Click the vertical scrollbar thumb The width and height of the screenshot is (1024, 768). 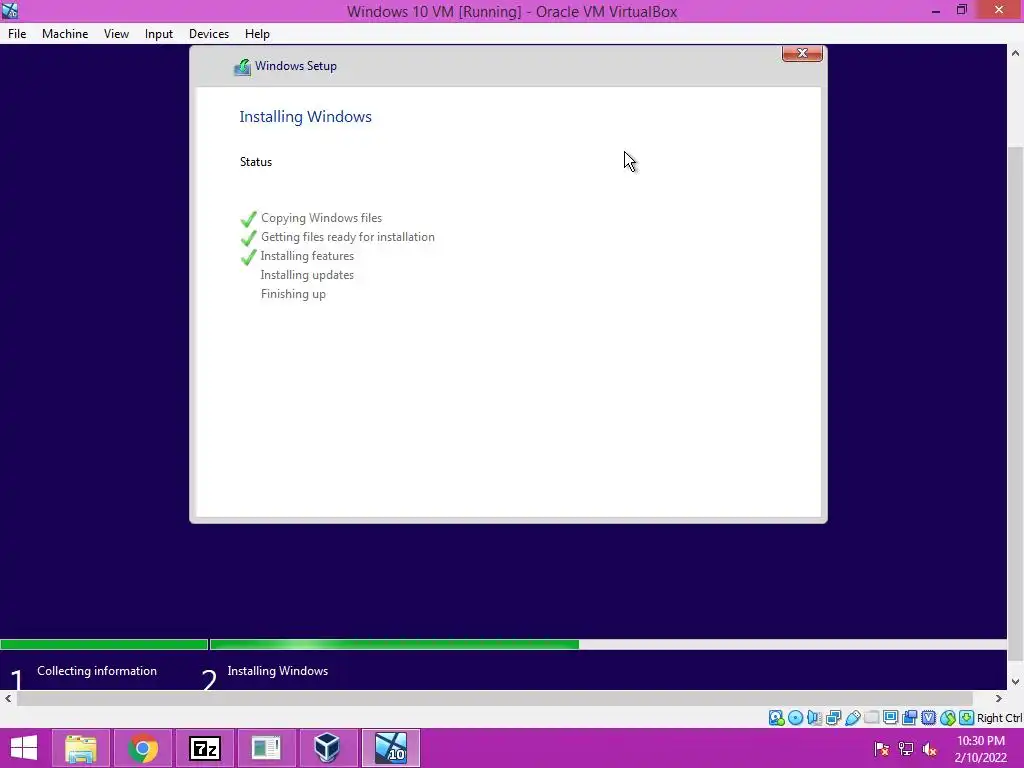(x=1016, y=403)
